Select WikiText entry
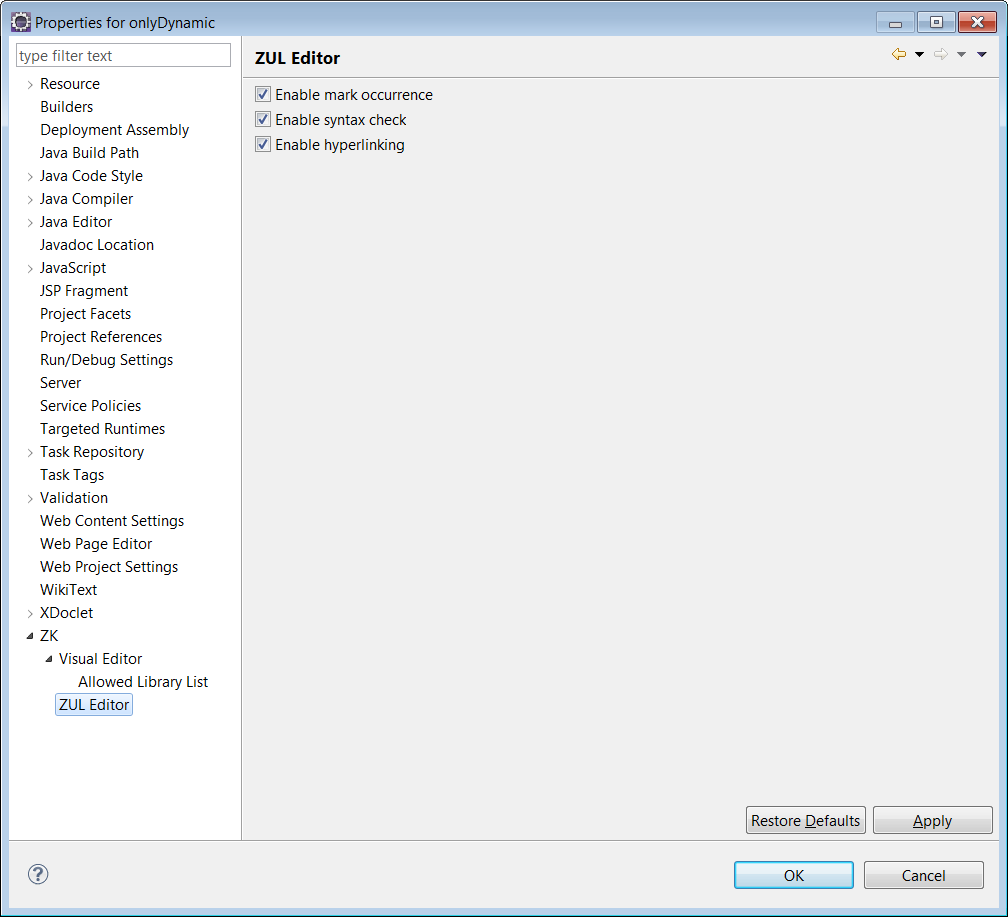The image size is (1008, 917). pyautogui.click(x=68, y=590)
